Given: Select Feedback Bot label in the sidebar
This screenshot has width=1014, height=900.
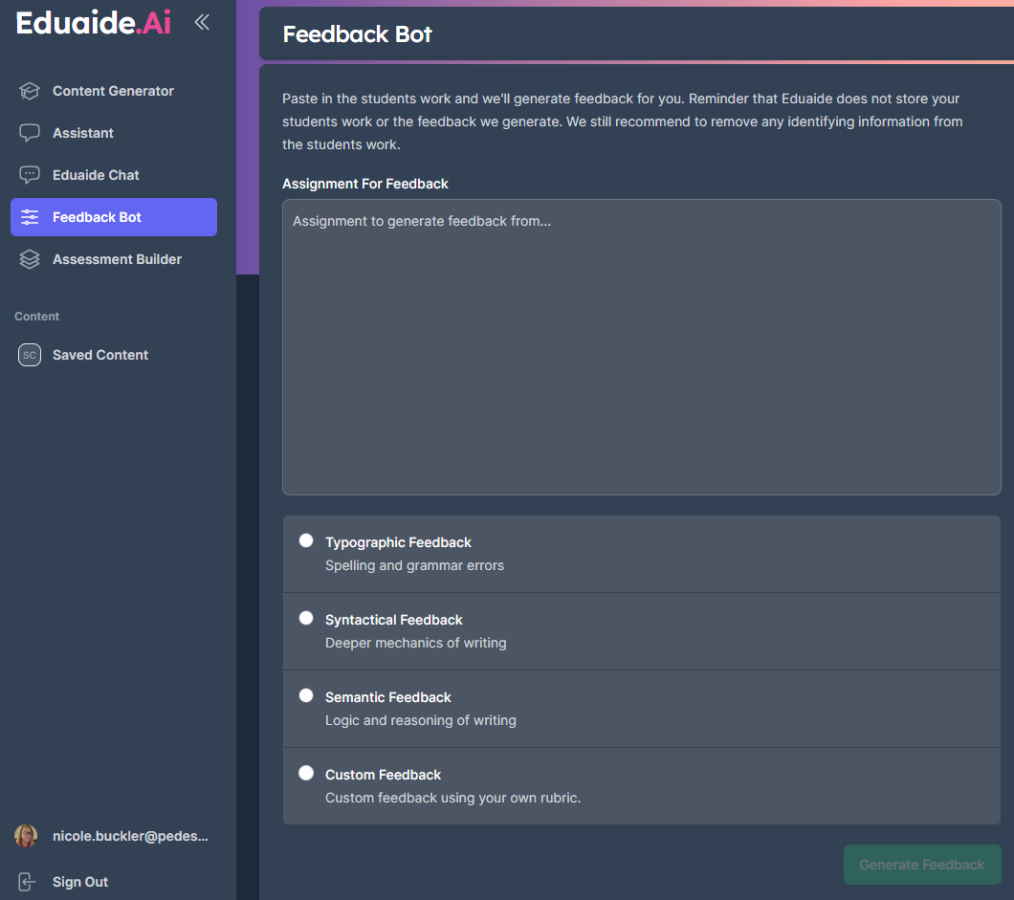Looking at the screenshot, I should tap(97, 217).
